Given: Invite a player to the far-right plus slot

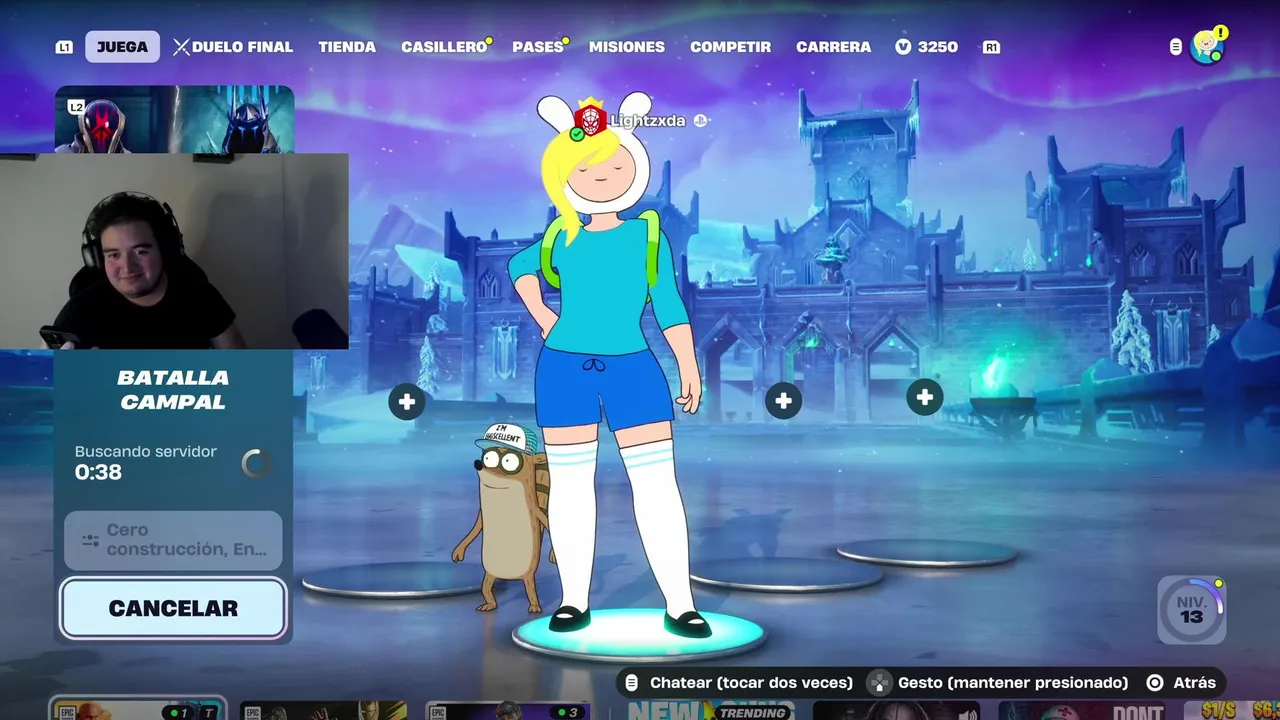Looking at the screenshot, I should [x=924, y=397].
